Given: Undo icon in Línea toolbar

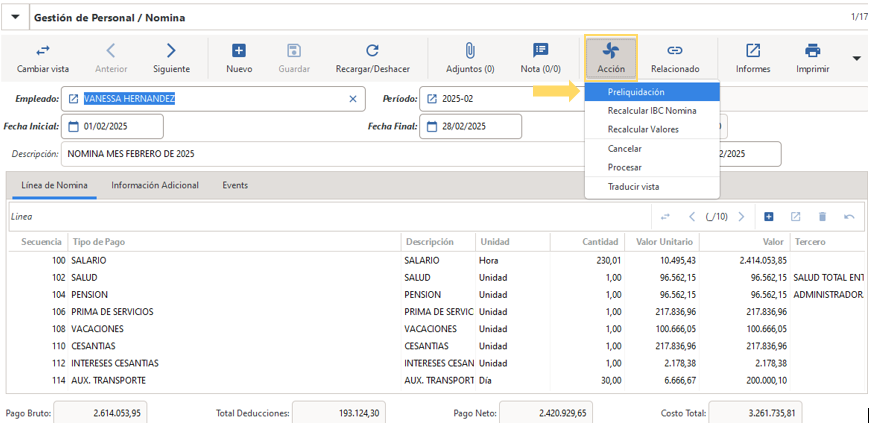Looking at the screenshot, I should [x=849, y=217].
